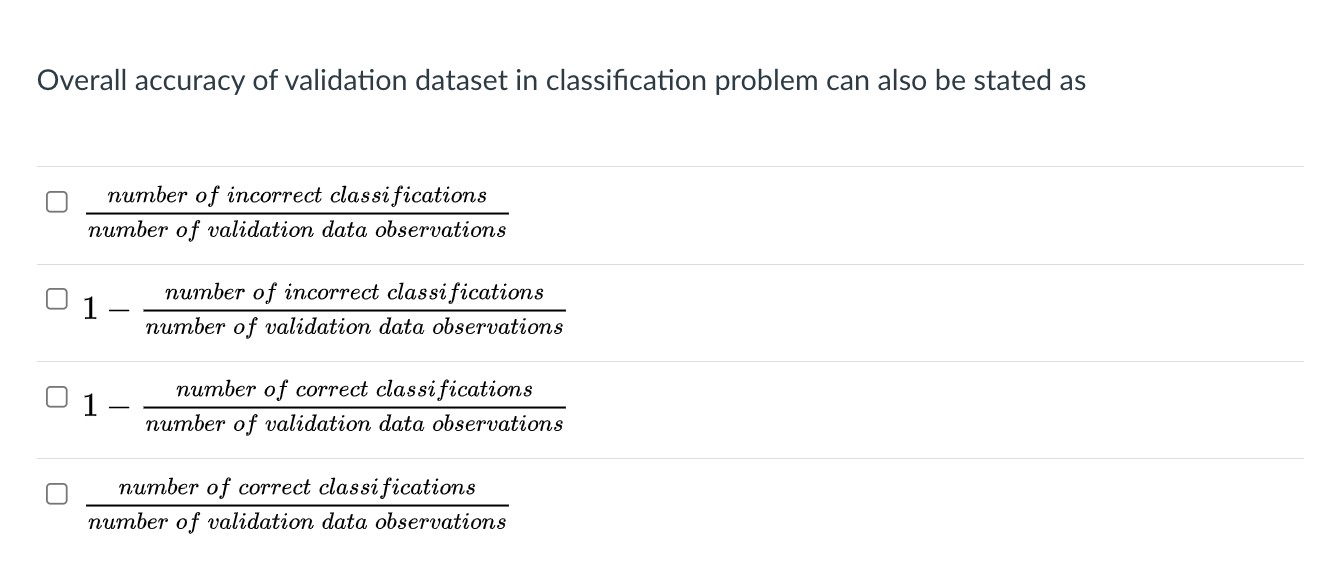Check the fourth answer option checkbox
Image resolution: width=1338 pixels, height=588 pixels.
[56, 492]
